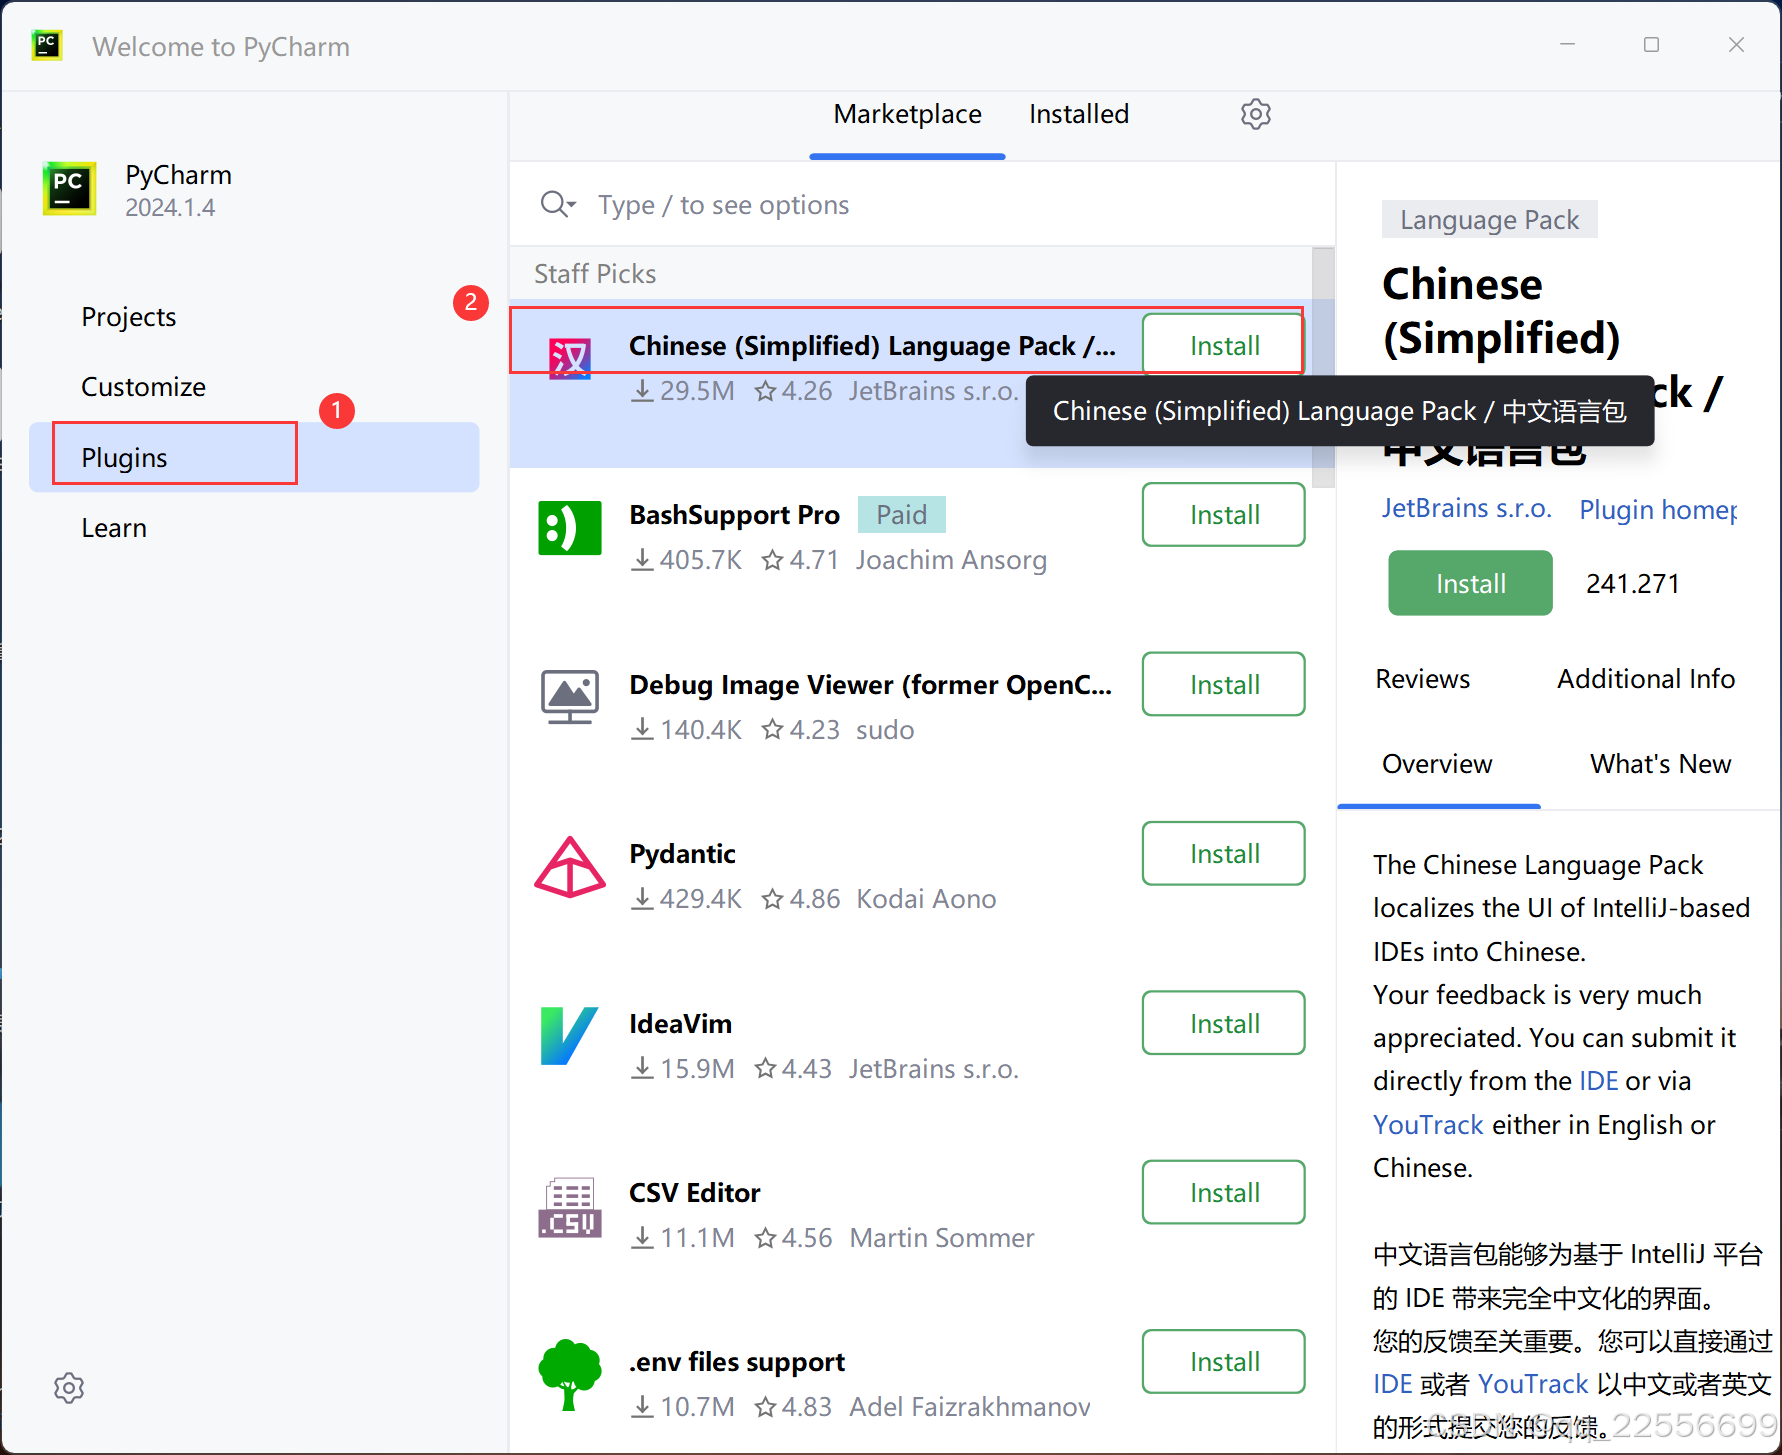Click the green Install button in the details pane
This screenshot has height=1455, width=1782.
pyautogui.click(x=1470, y=583)
